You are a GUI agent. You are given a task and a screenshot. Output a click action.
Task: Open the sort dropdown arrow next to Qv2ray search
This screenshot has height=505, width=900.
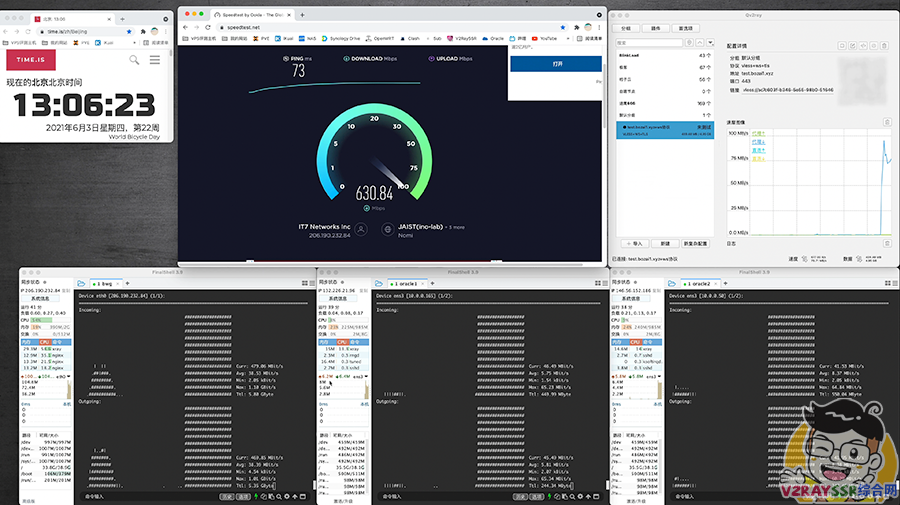(712, 45)
